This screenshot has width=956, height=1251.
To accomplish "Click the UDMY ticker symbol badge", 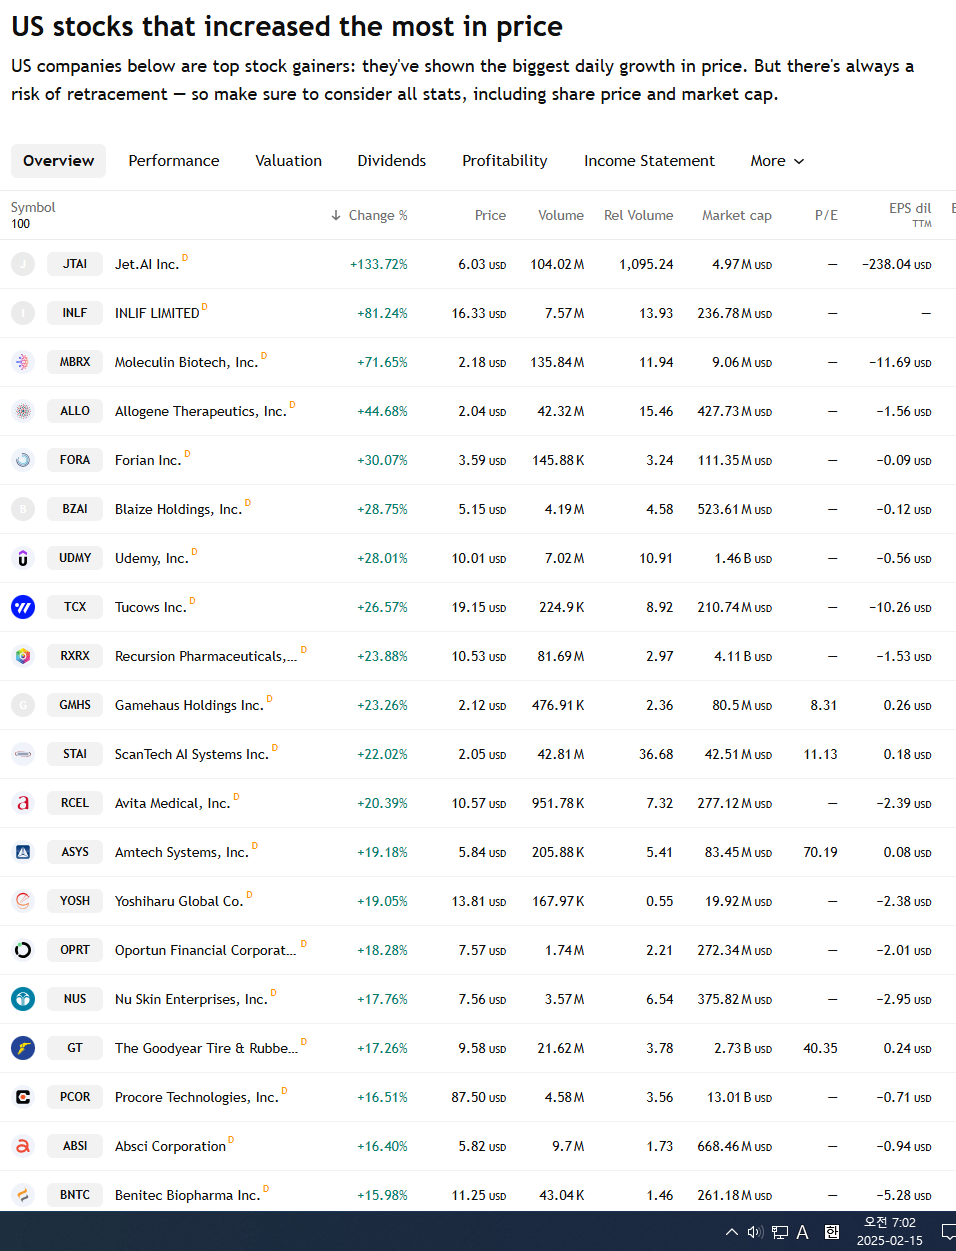I will pyautogui.click(x=75, y=558).
